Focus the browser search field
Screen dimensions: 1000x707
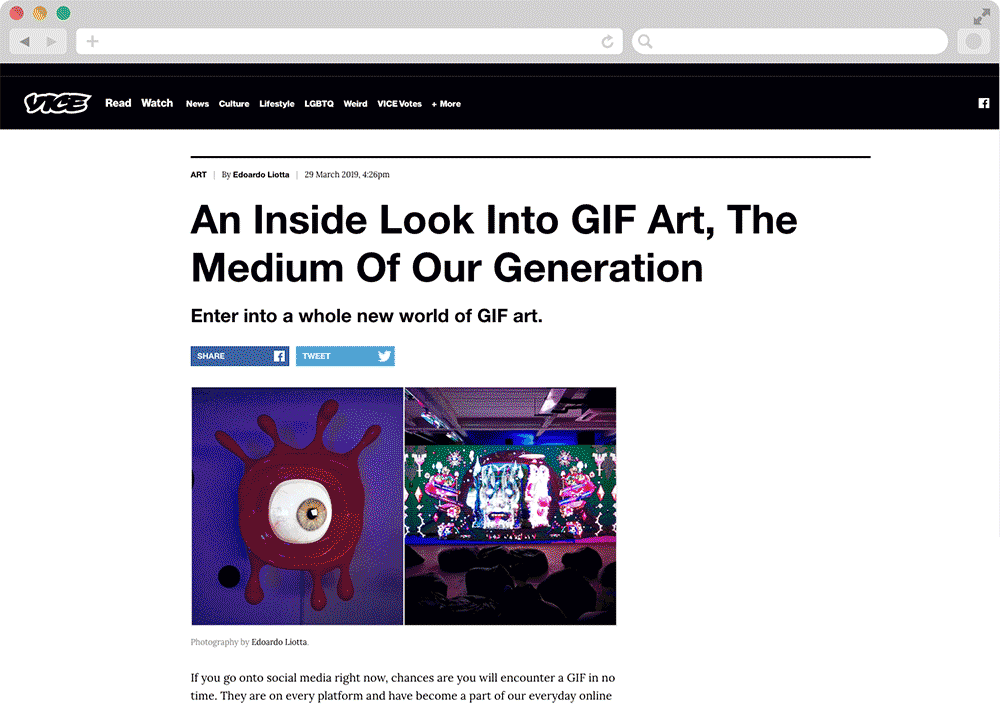tap(790, 41)
